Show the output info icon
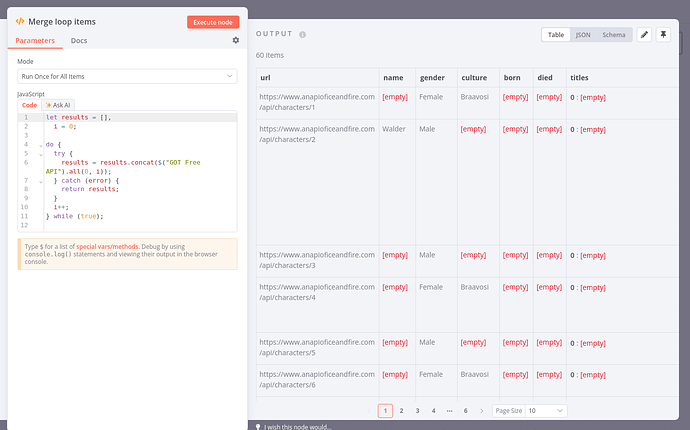 click(x=302, y=34)
